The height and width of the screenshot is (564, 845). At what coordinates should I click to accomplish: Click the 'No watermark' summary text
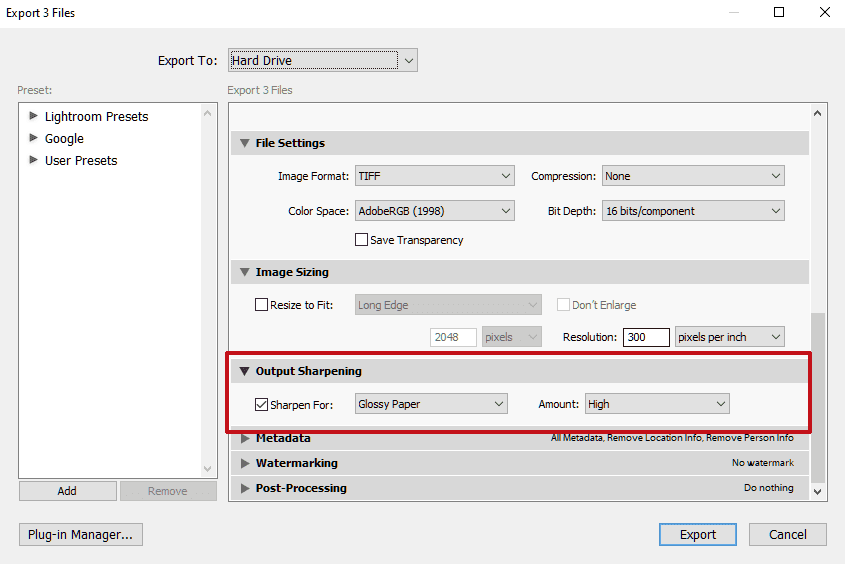[763, 463]
